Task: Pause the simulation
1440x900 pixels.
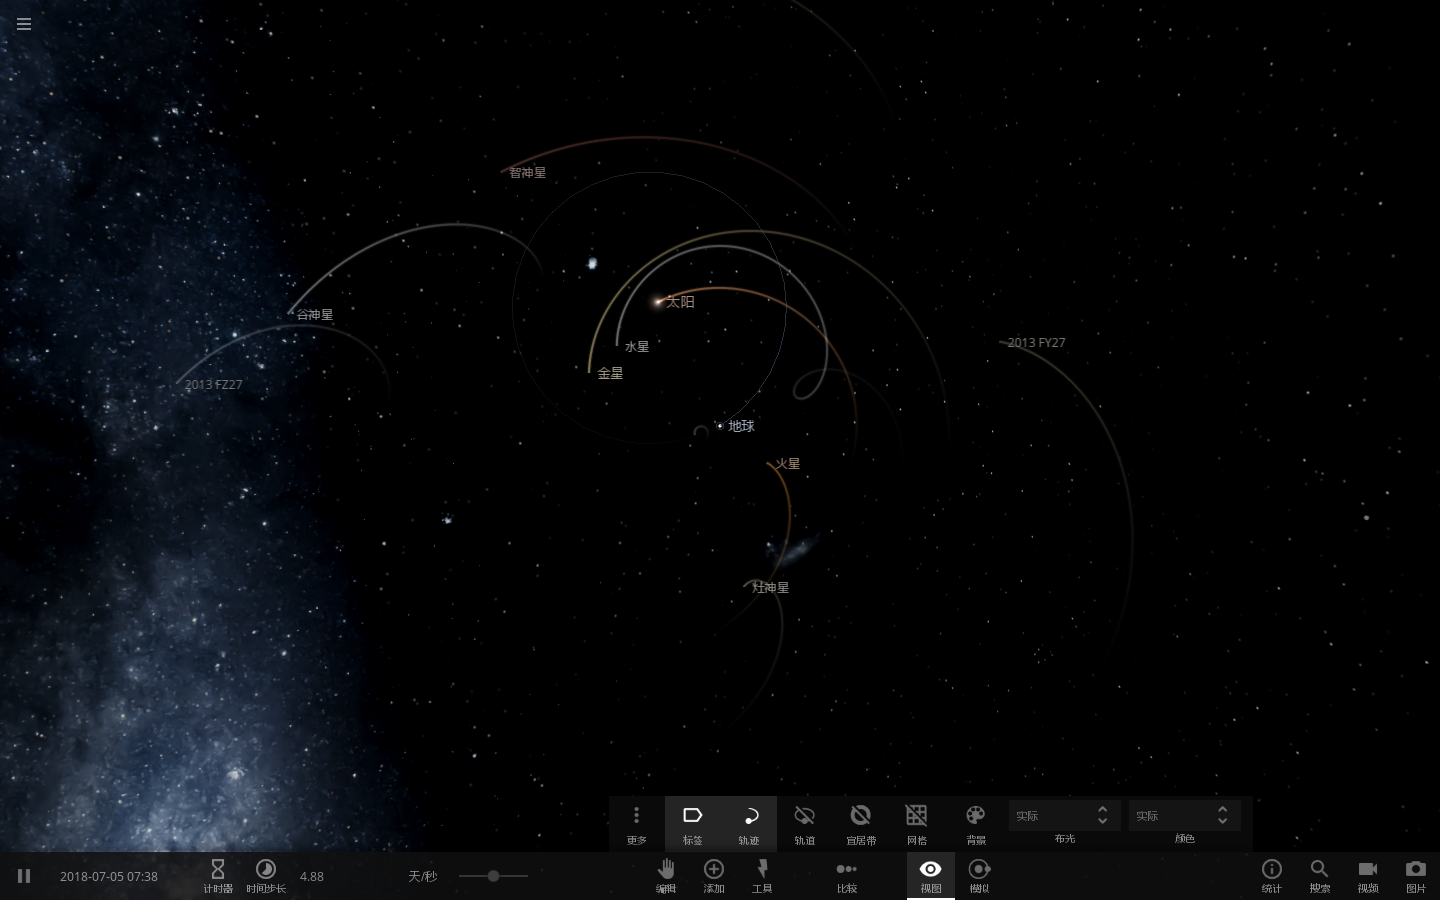Action: click(x=24, y=876)
